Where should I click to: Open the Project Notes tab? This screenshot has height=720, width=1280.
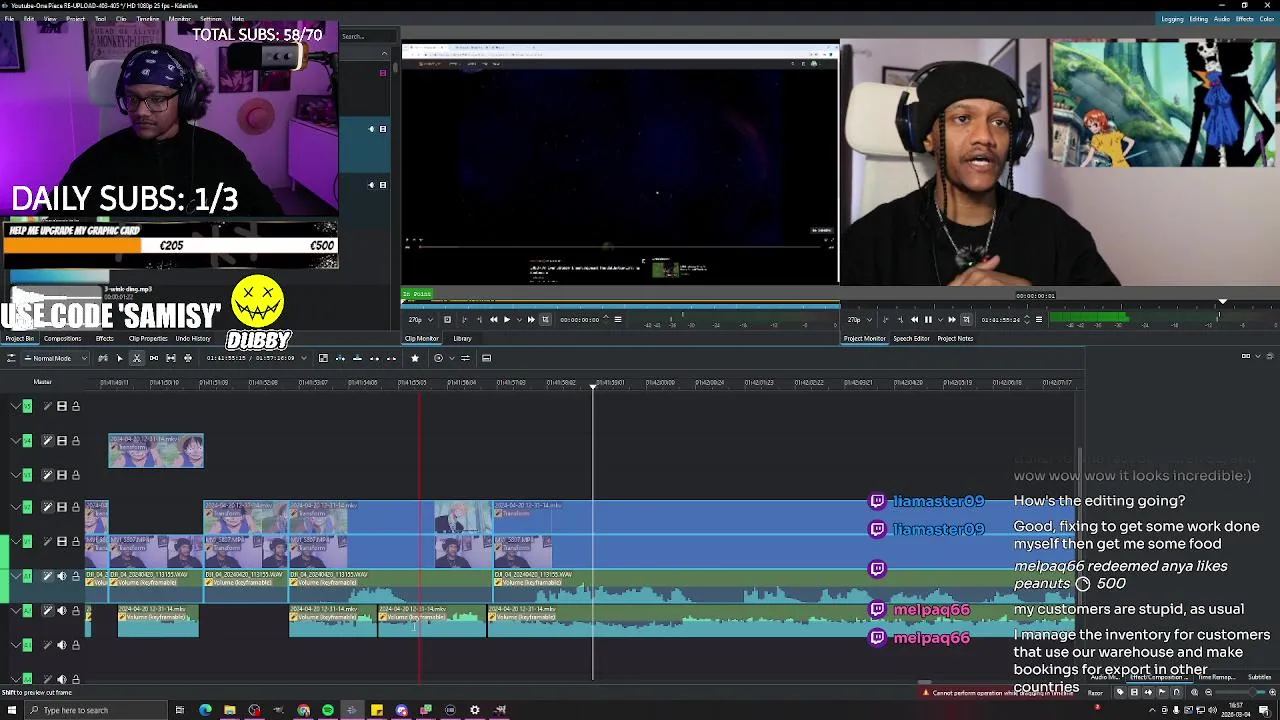click(x=955, y=338)
